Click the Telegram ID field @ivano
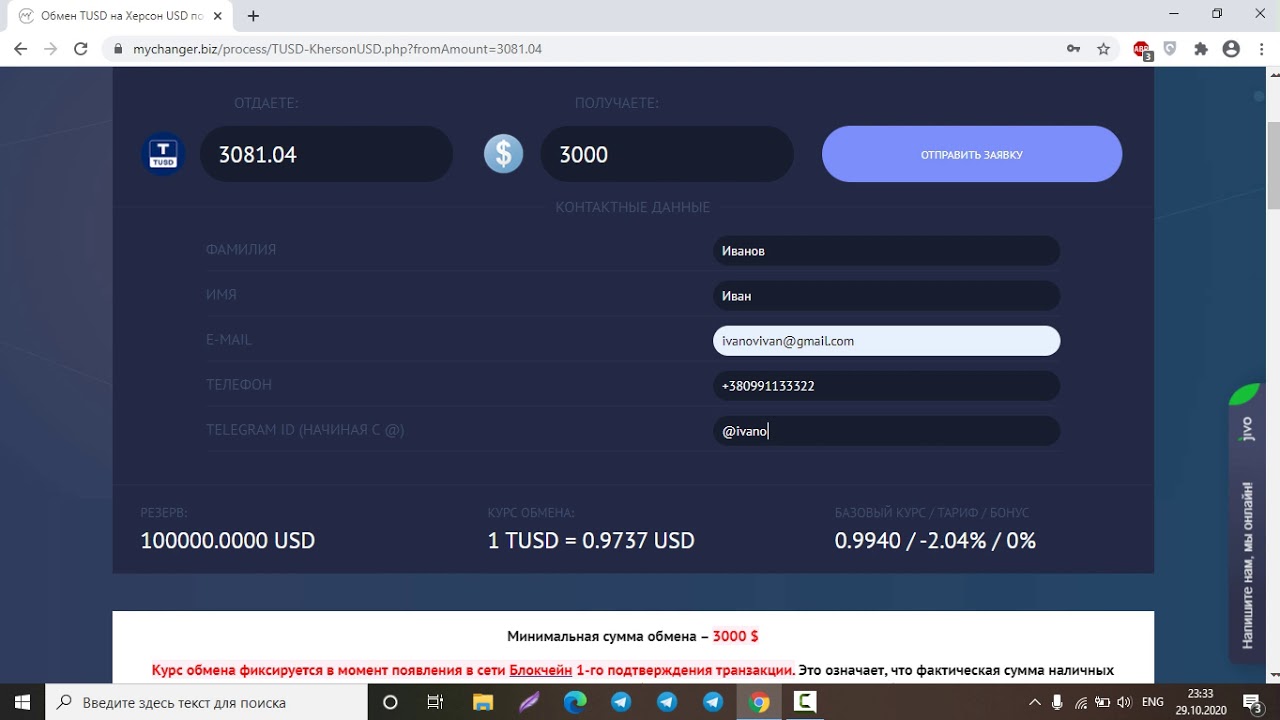 pos(886,431)
